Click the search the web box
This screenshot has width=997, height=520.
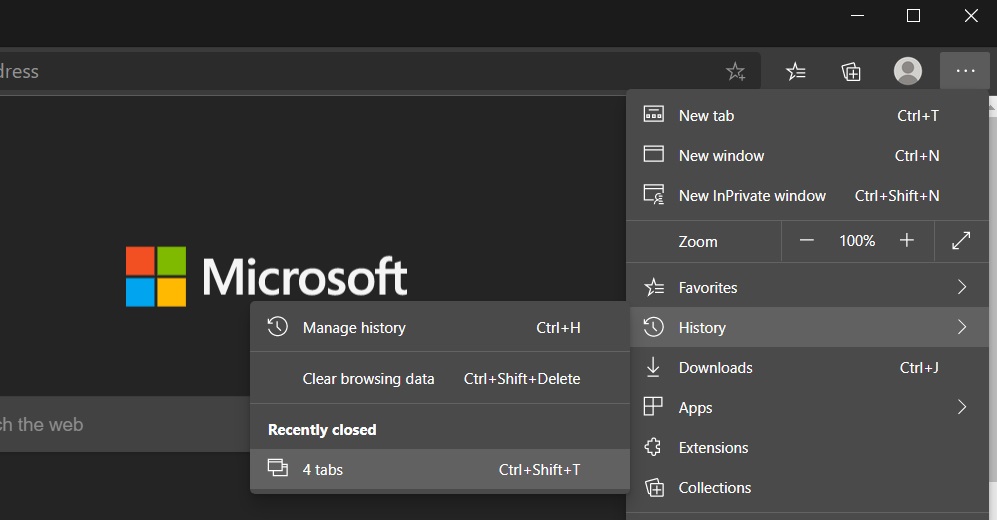(120, 425)
